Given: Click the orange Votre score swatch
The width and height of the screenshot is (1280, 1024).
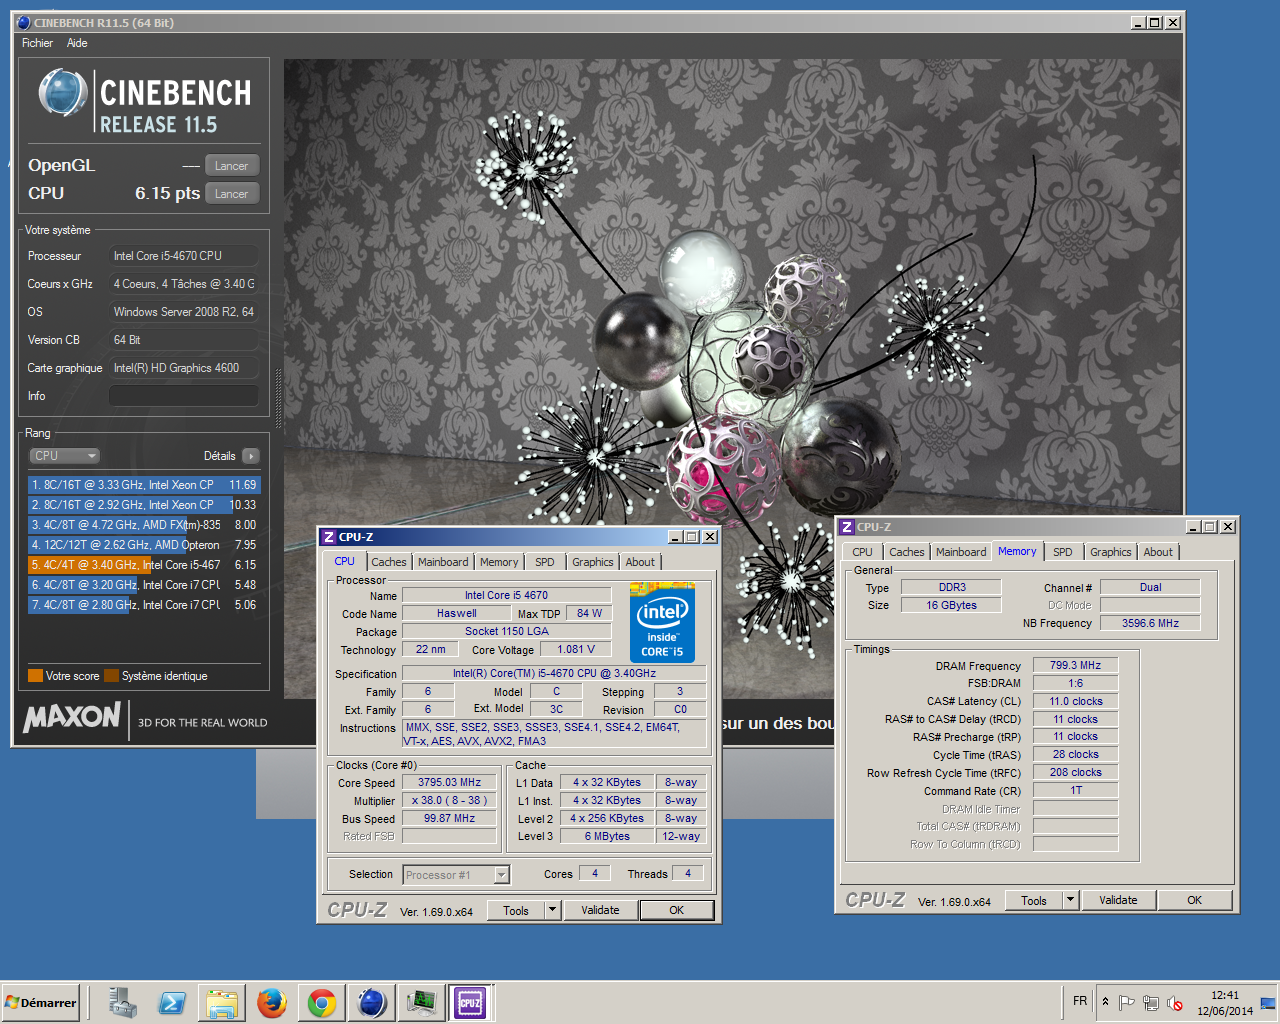Looking at the screenshot, I should 35,676.
